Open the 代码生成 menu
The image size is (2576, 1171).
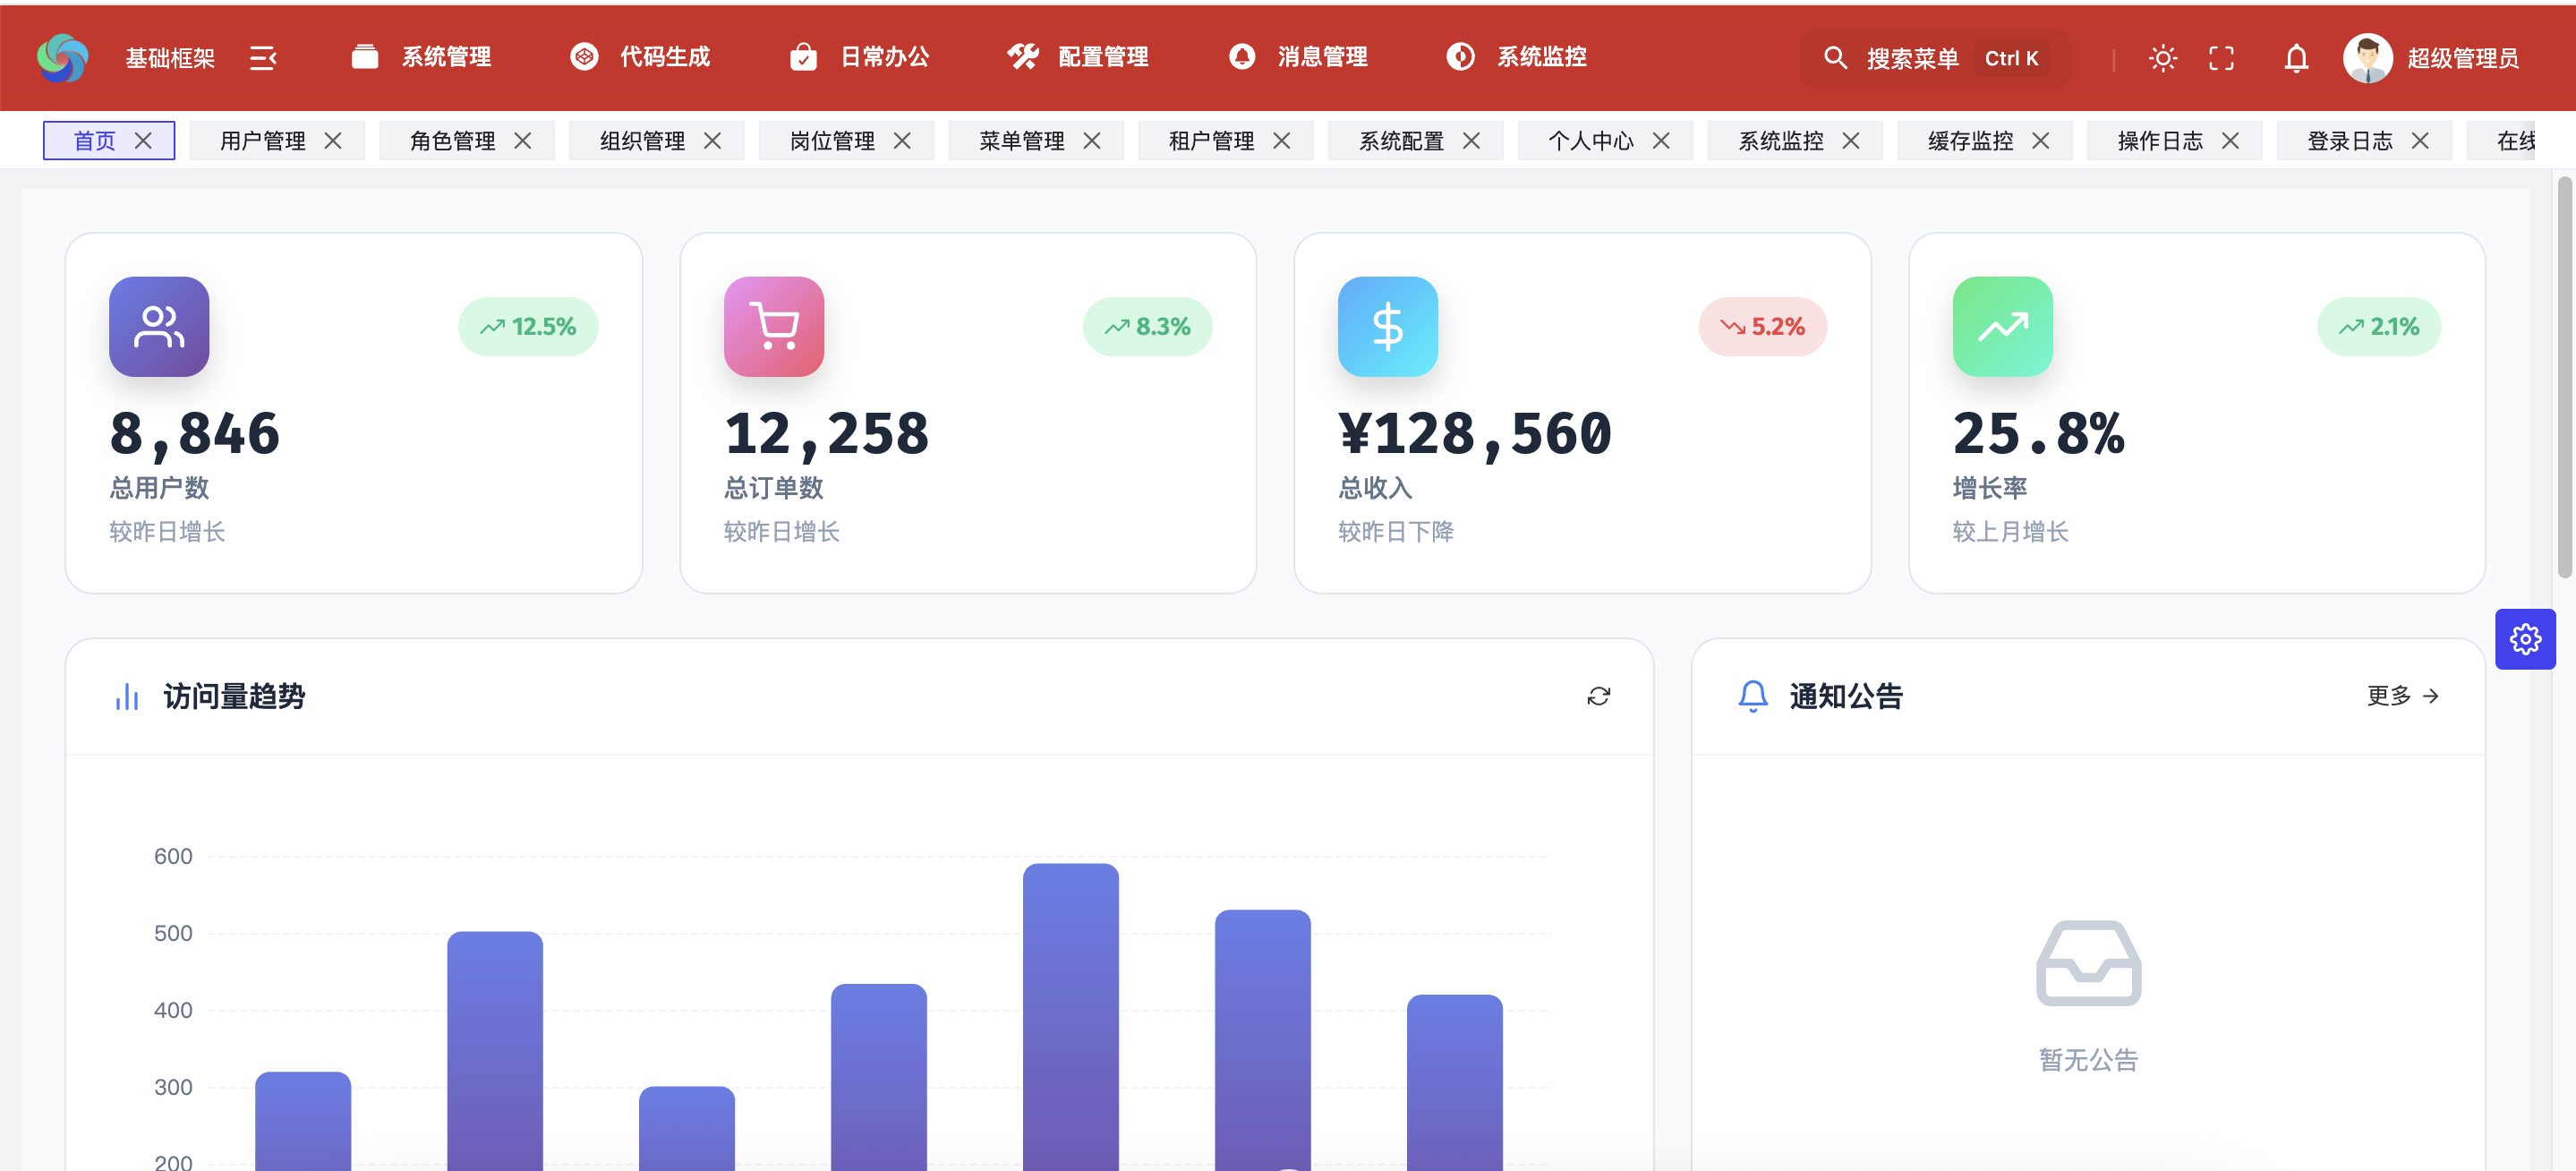pos(640,57)
